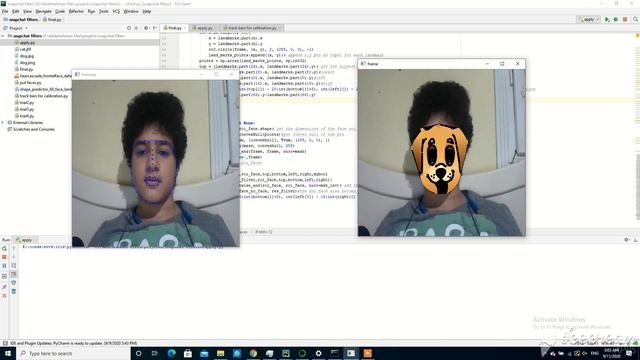Click the collapse all icon in Project panel header
Image resolution: width=640 pixels, height=360 pixels.
pyautogui.click(x=136, y=28)
